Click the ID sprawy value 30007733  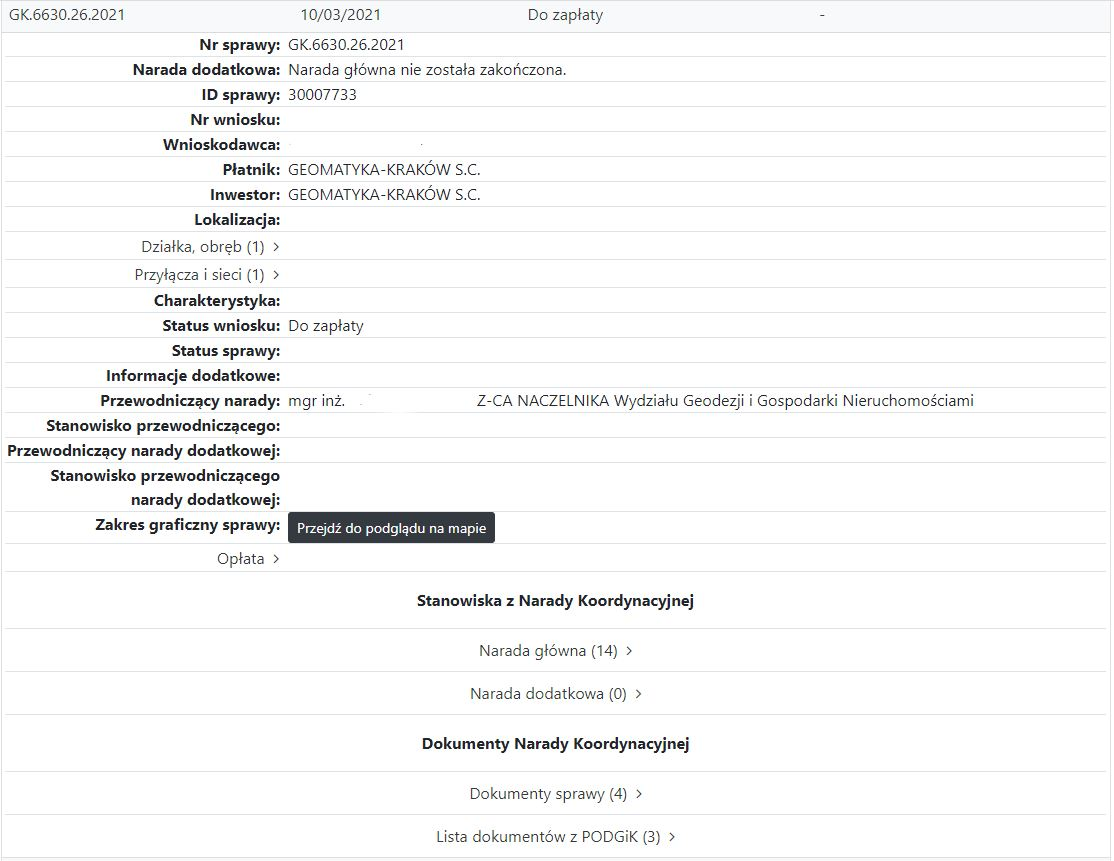[322, 95]
